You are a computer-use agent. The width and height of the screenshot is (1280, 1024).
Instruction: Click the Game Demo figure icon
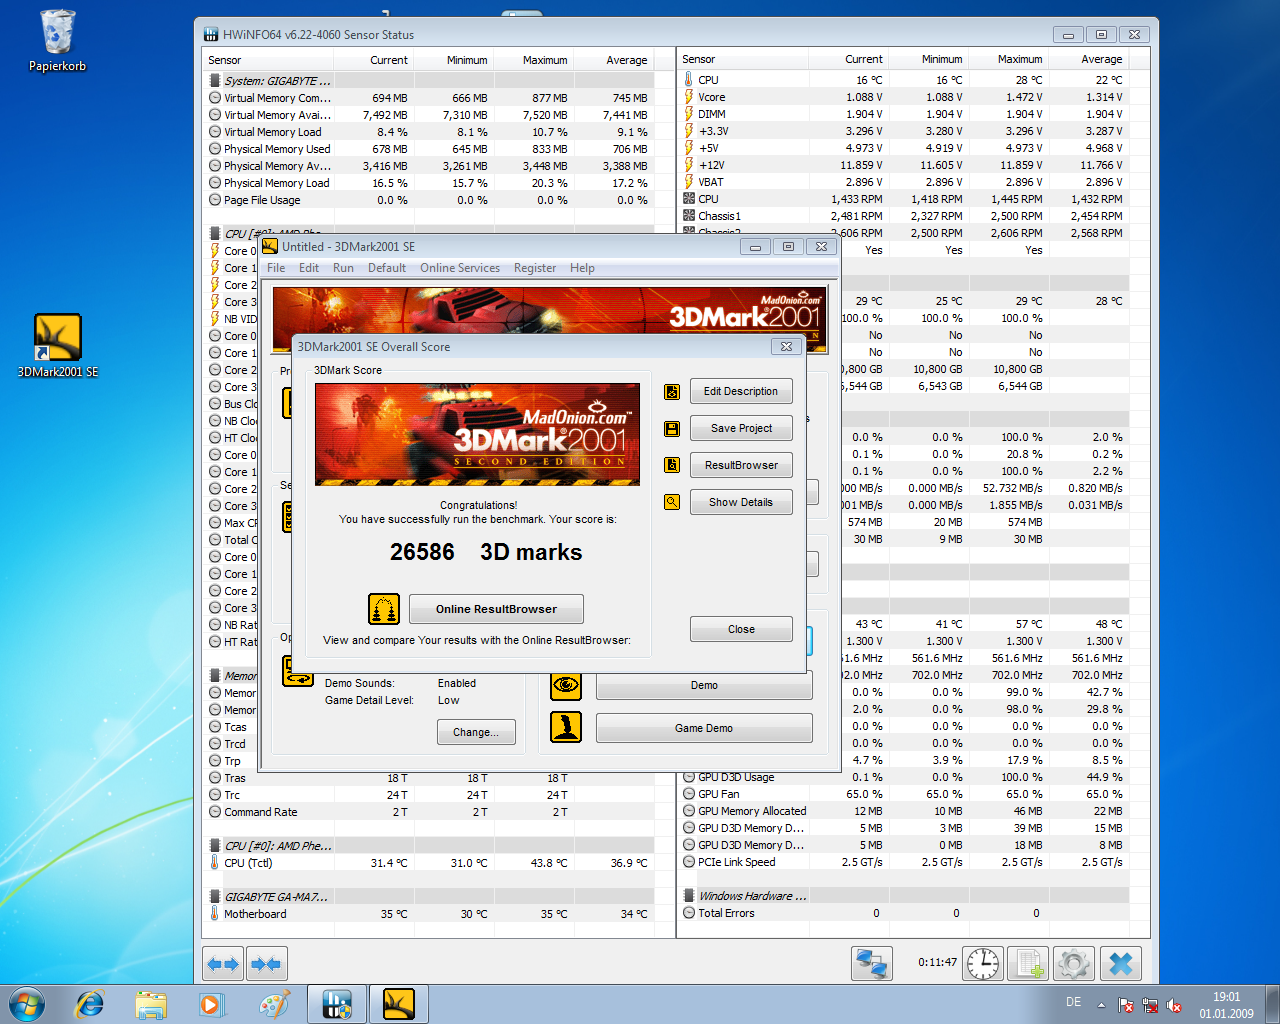coord(566,727)
